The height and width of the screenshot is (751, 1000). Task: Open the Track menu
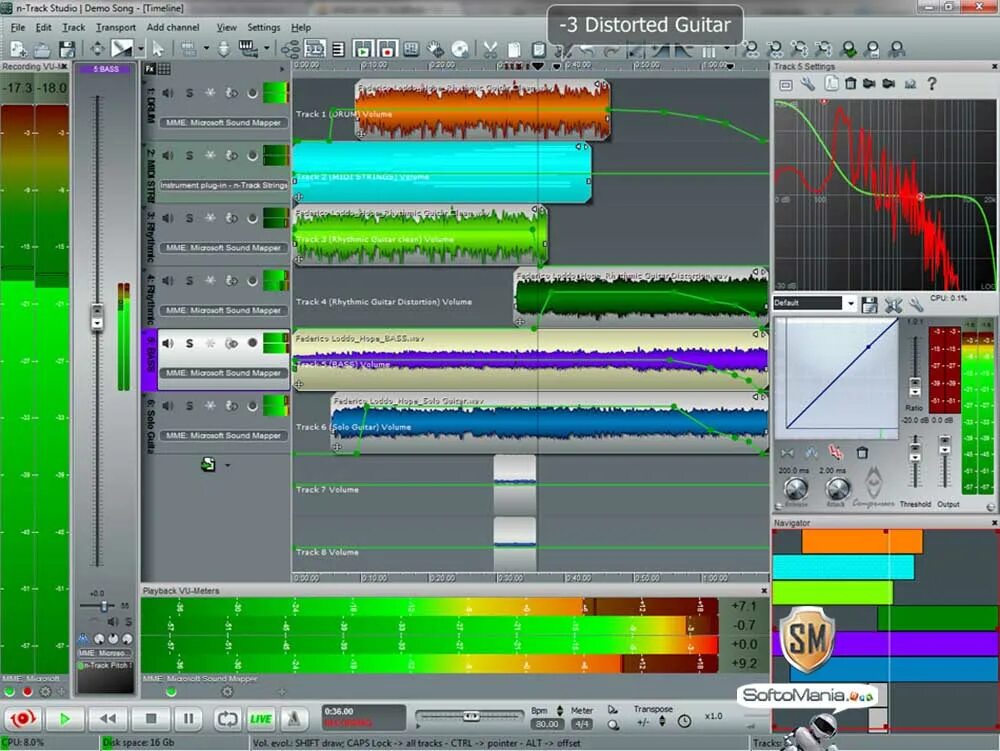[x=73, y=27]
